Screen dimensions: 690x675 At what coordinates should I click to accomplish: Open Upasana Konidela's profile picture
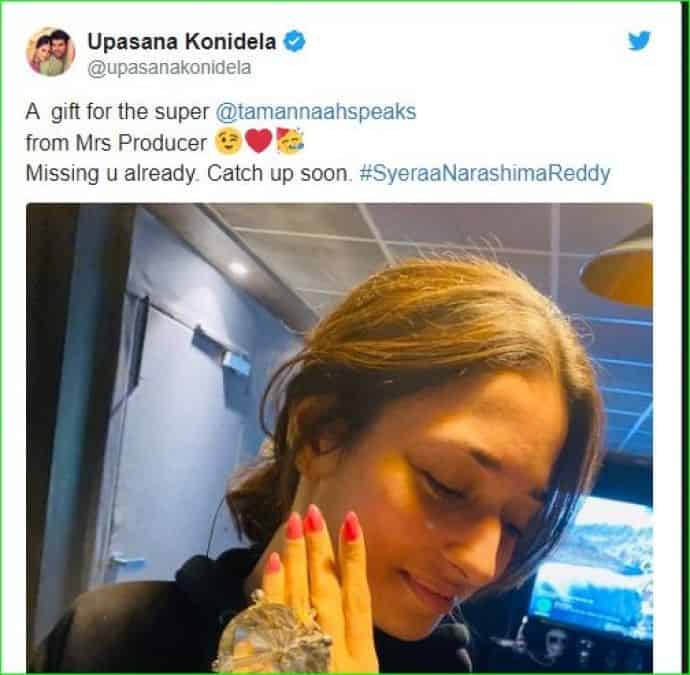[51, 51]
